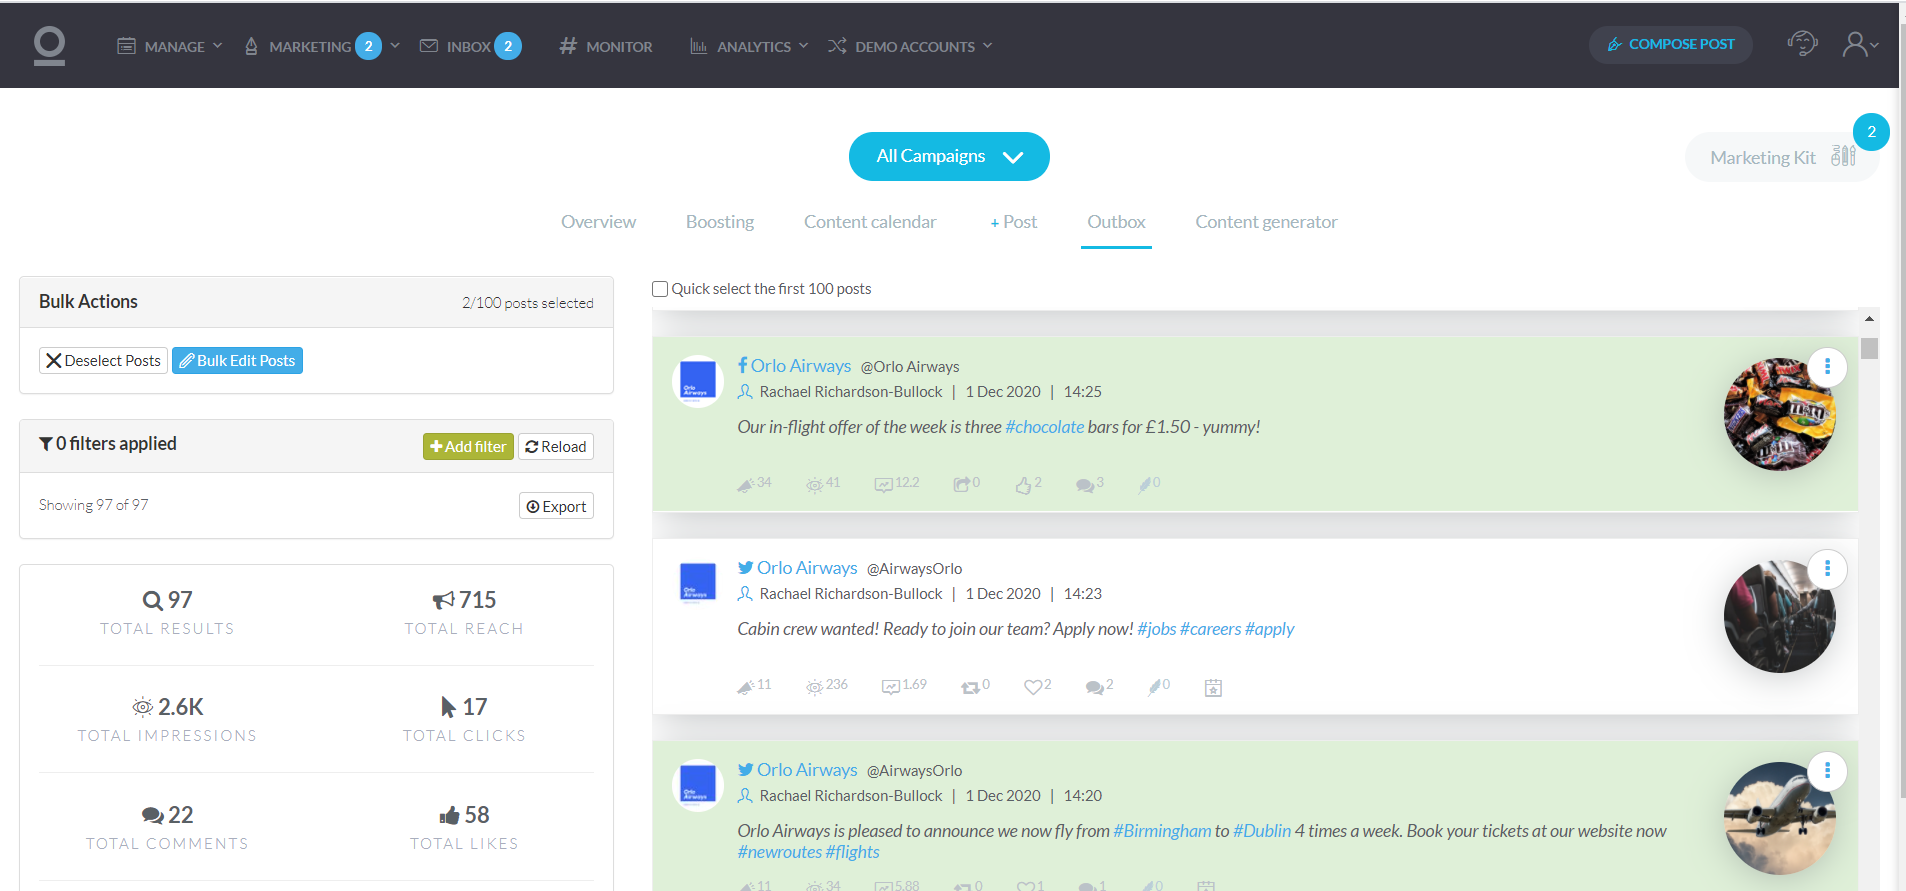
Task: Click the #Birmingham hashtag
Action: point(1162,831)
